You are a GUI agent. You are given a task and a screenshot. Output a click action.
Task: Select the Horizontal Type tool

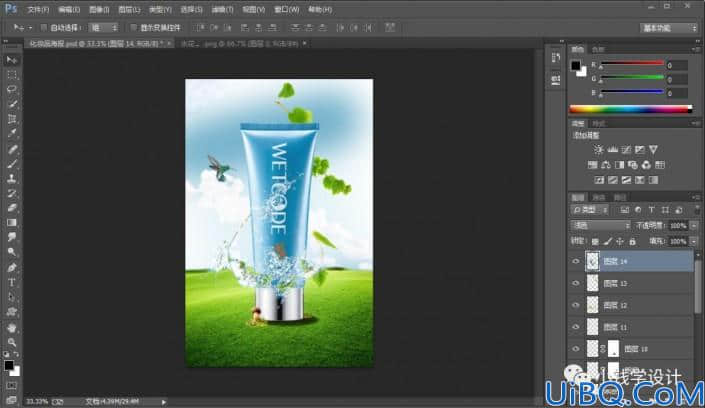click(x=12, y=282)
